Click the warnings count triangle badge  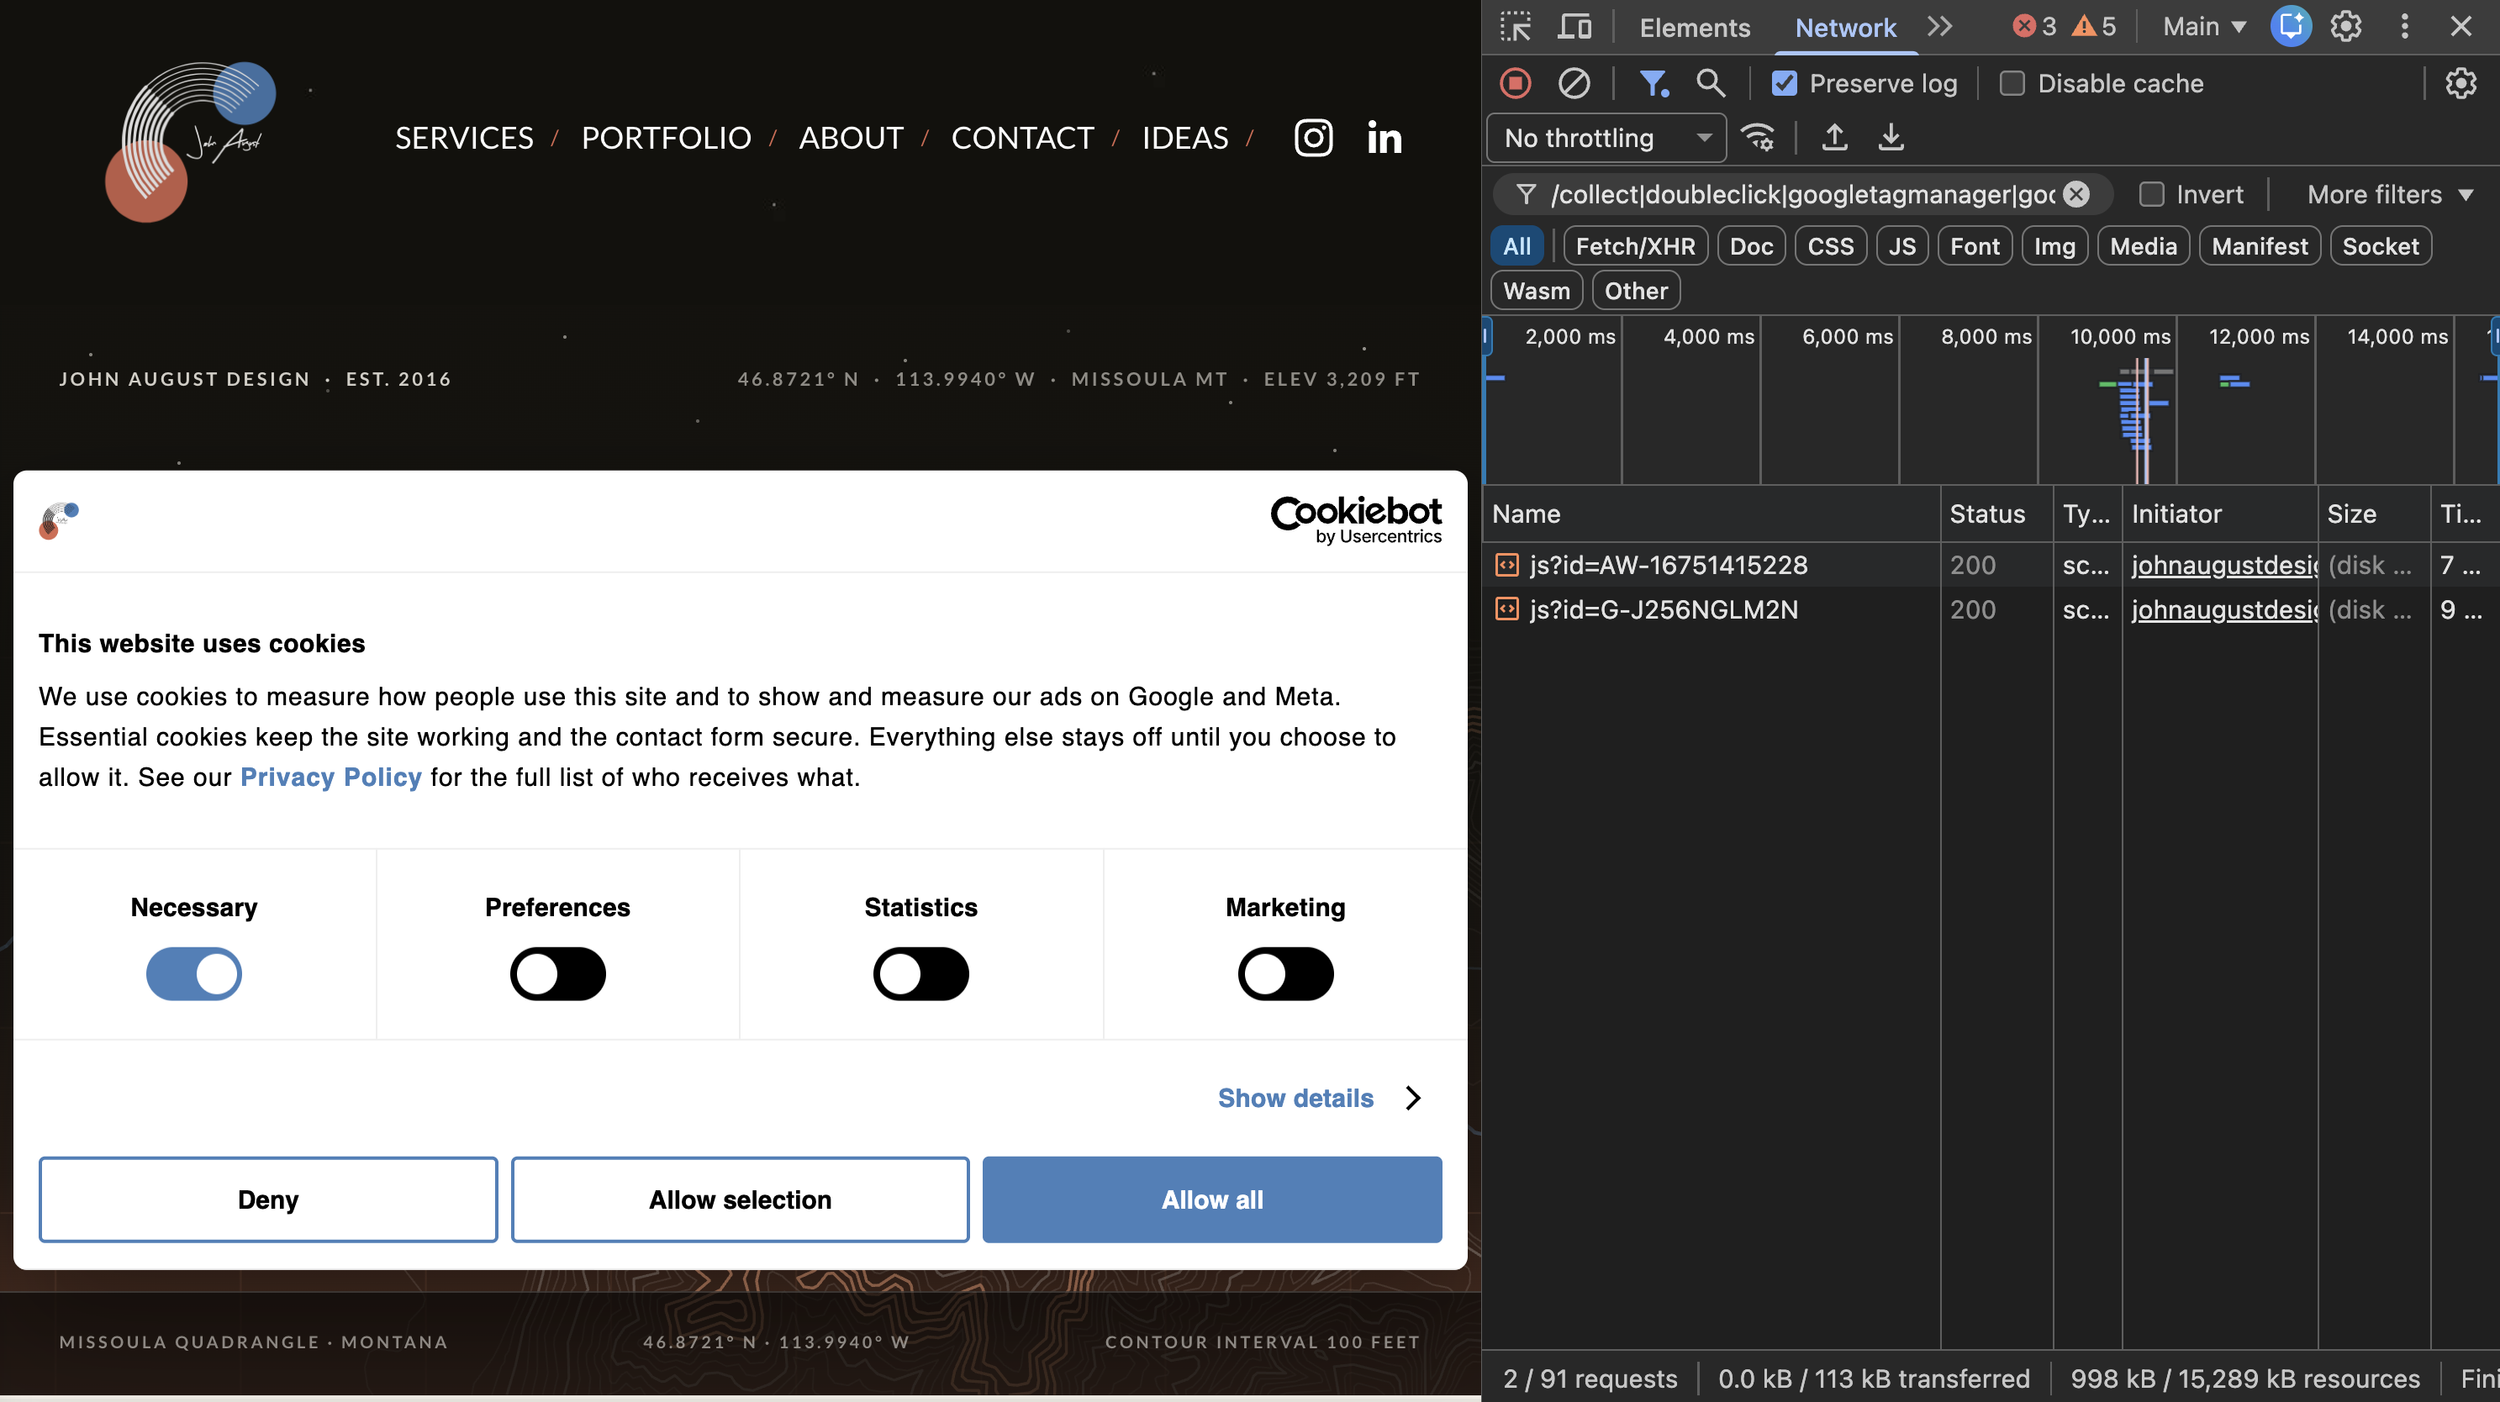tap(2094, 27)
